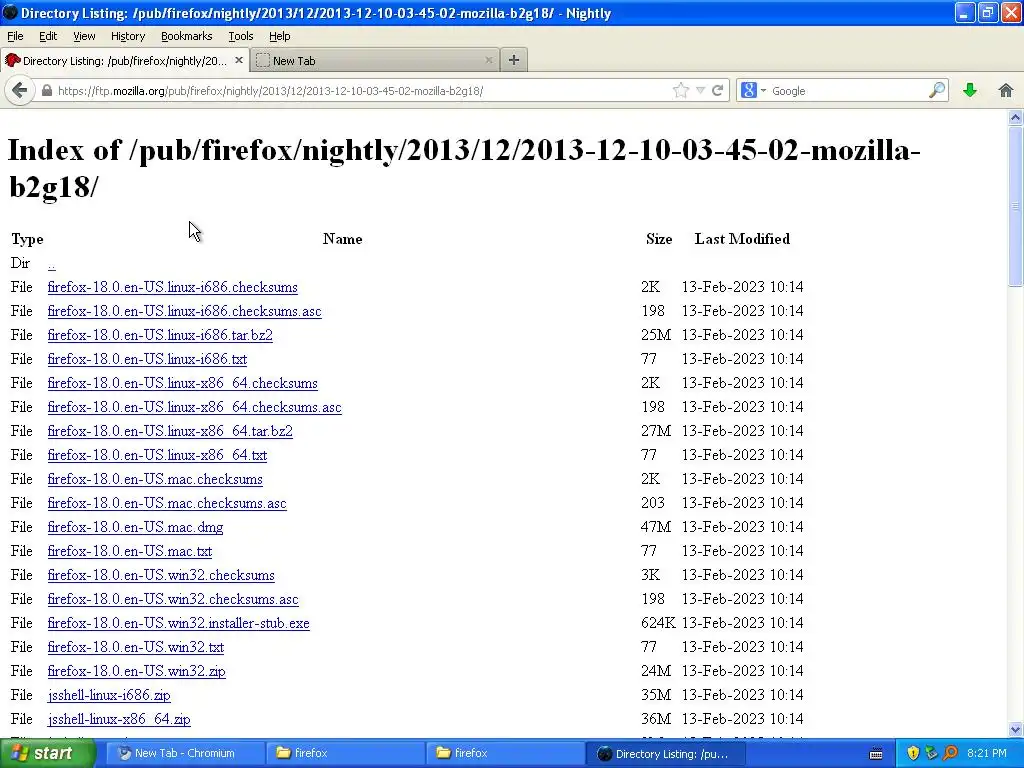Download firefox-18.0.en-US.linux-x86_64.tar.bz2

[170, 432]
